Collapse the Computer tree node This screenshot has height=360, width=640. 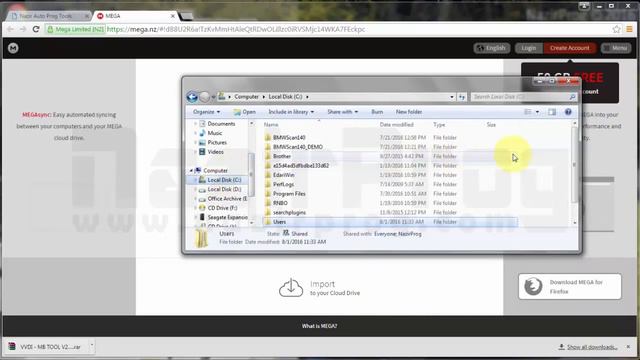[x=191, y=171]
